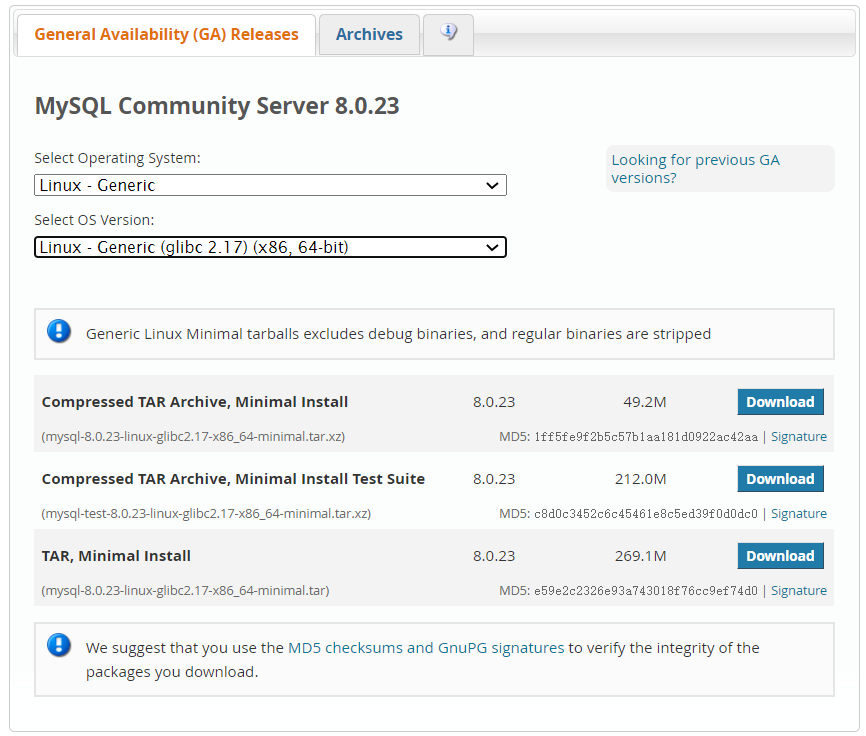Click the TAR, Minimal Install title
The height and width of the screenshot is (736, 866).
point(117,556)
